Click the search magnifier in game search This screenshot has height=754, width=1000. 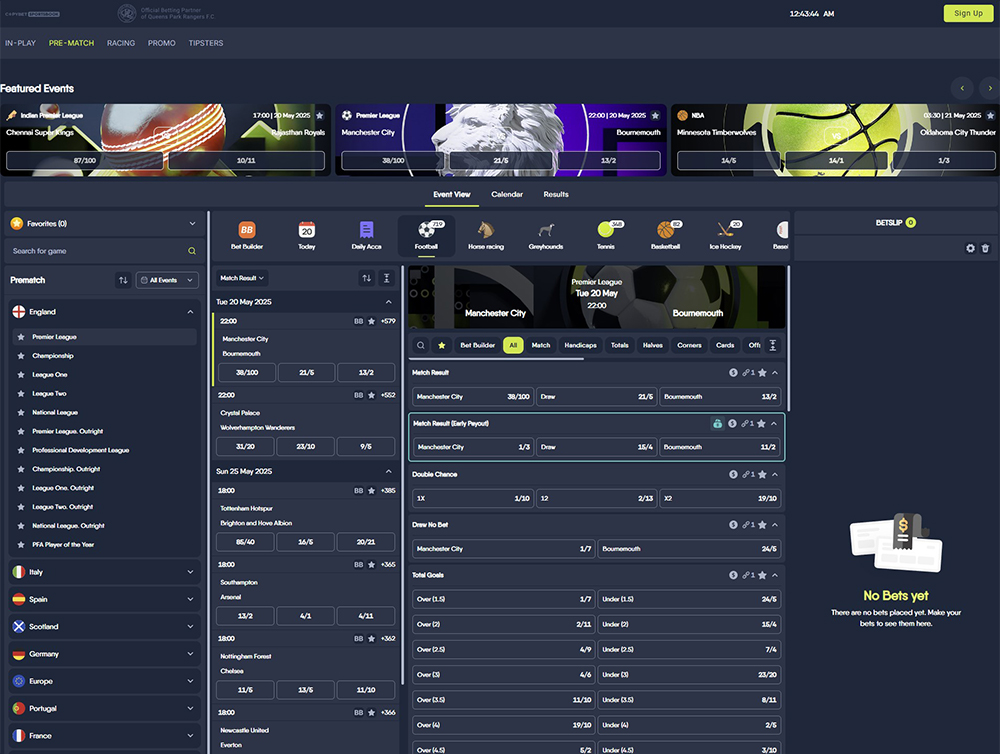191,251
